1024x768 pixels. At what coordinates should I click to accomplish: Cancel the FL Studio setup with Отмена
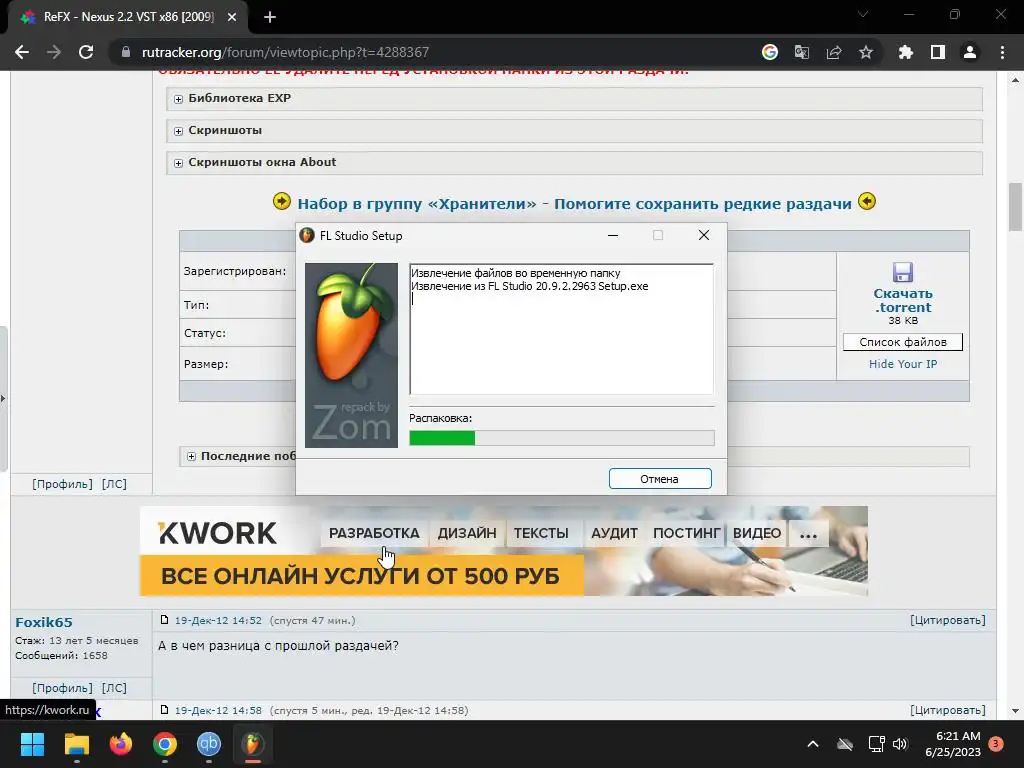click(x=660, y=479)
